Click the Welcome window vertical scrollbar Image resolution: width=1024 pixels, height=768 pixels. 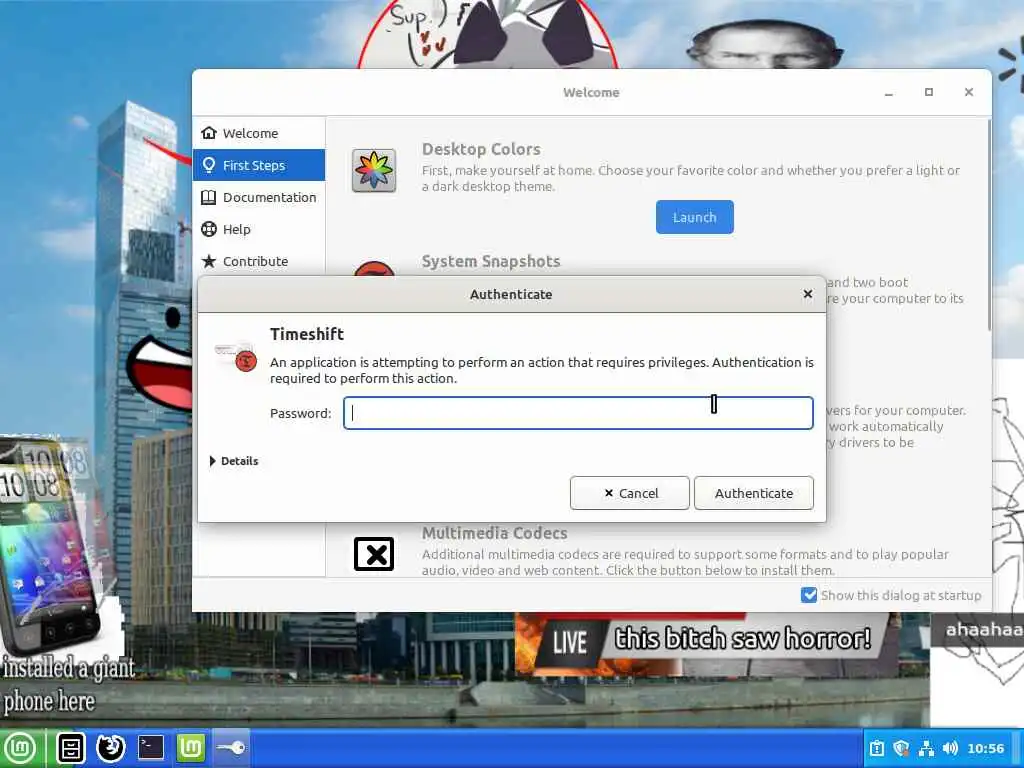point(989,225)
